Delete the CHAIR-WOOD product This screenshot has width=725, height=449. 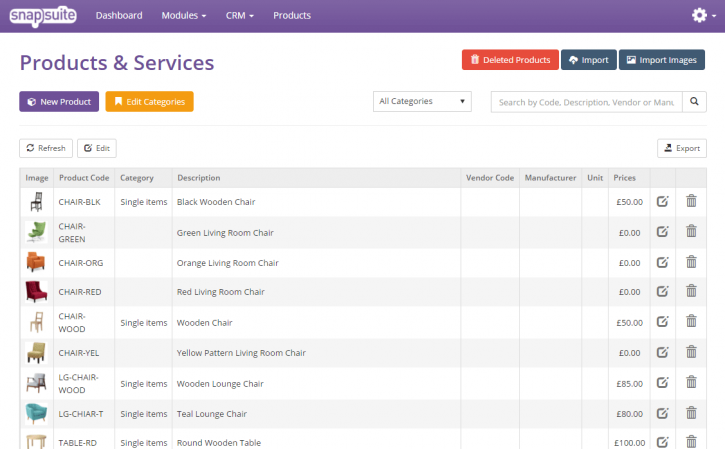pyautogui.click(x=691, y=321)
